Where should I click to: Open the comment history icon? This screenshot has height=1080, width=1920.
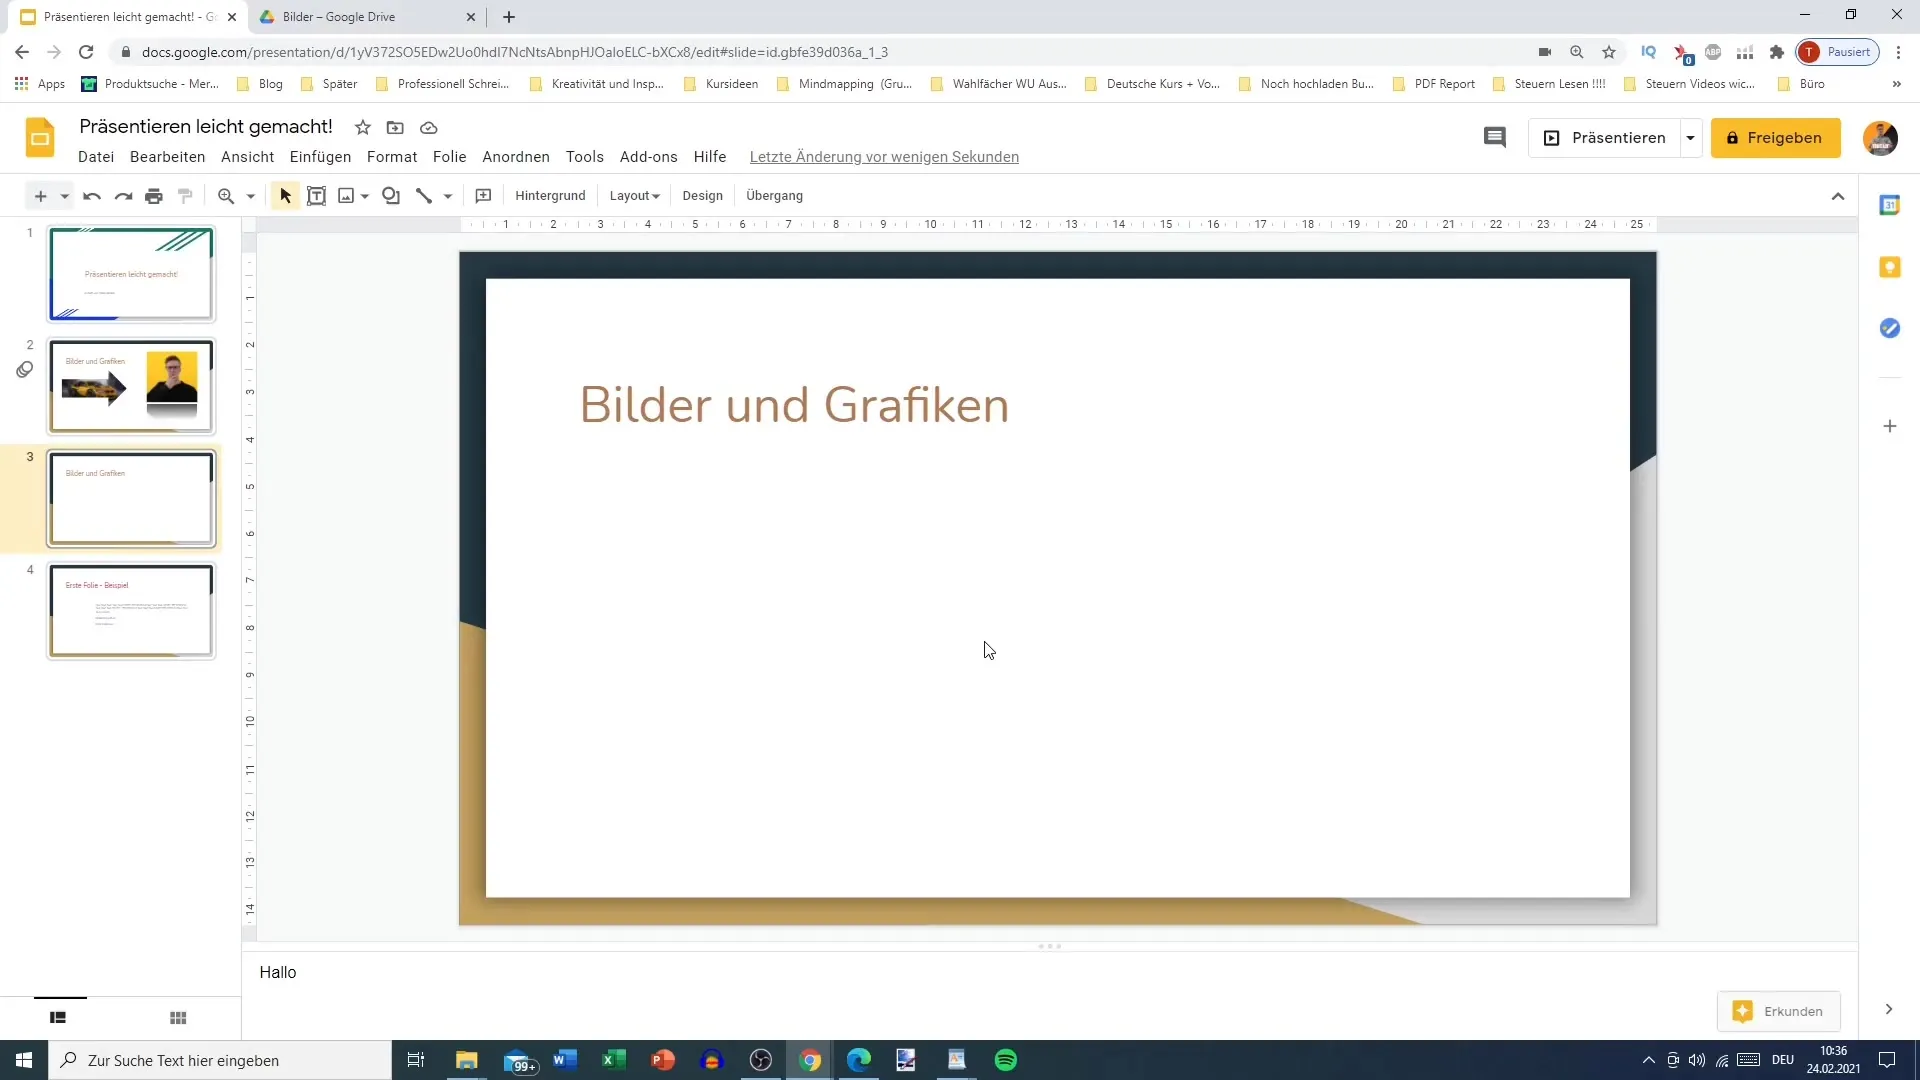[x=1494, y=138]
